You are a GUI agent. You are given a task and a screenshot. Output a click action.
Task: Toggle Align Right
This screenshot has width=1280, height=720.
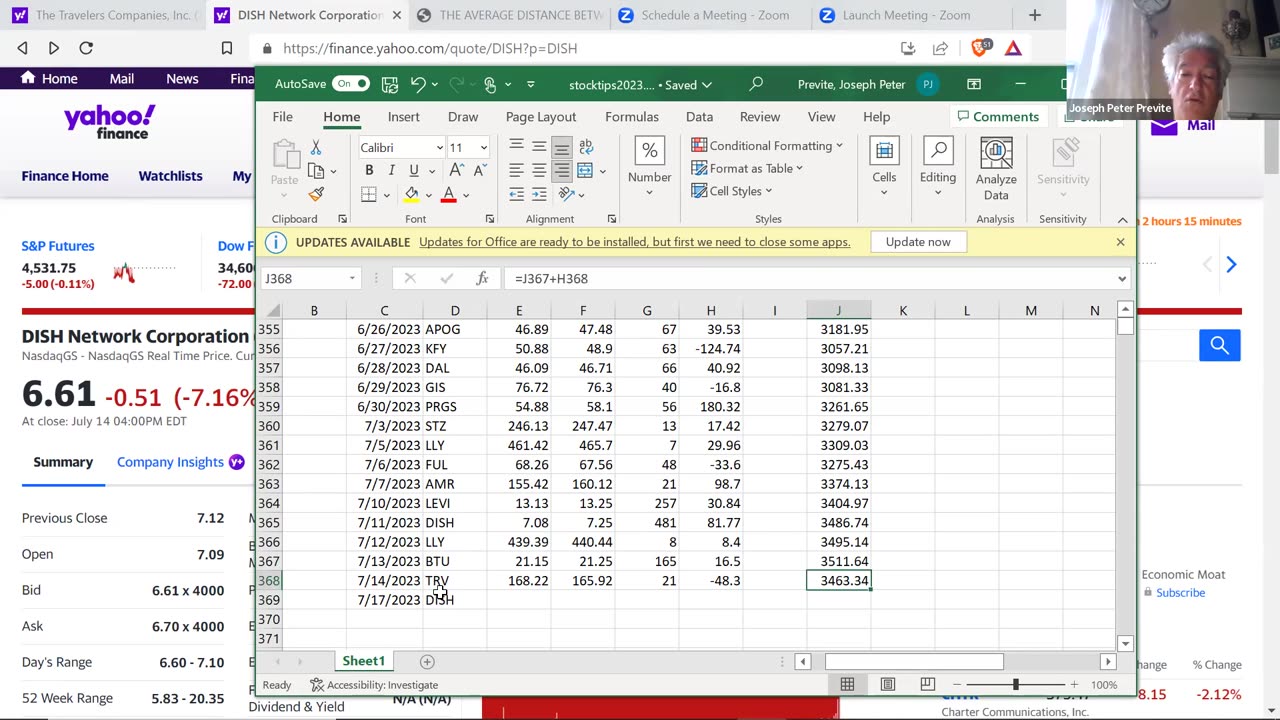pos(562,171)
